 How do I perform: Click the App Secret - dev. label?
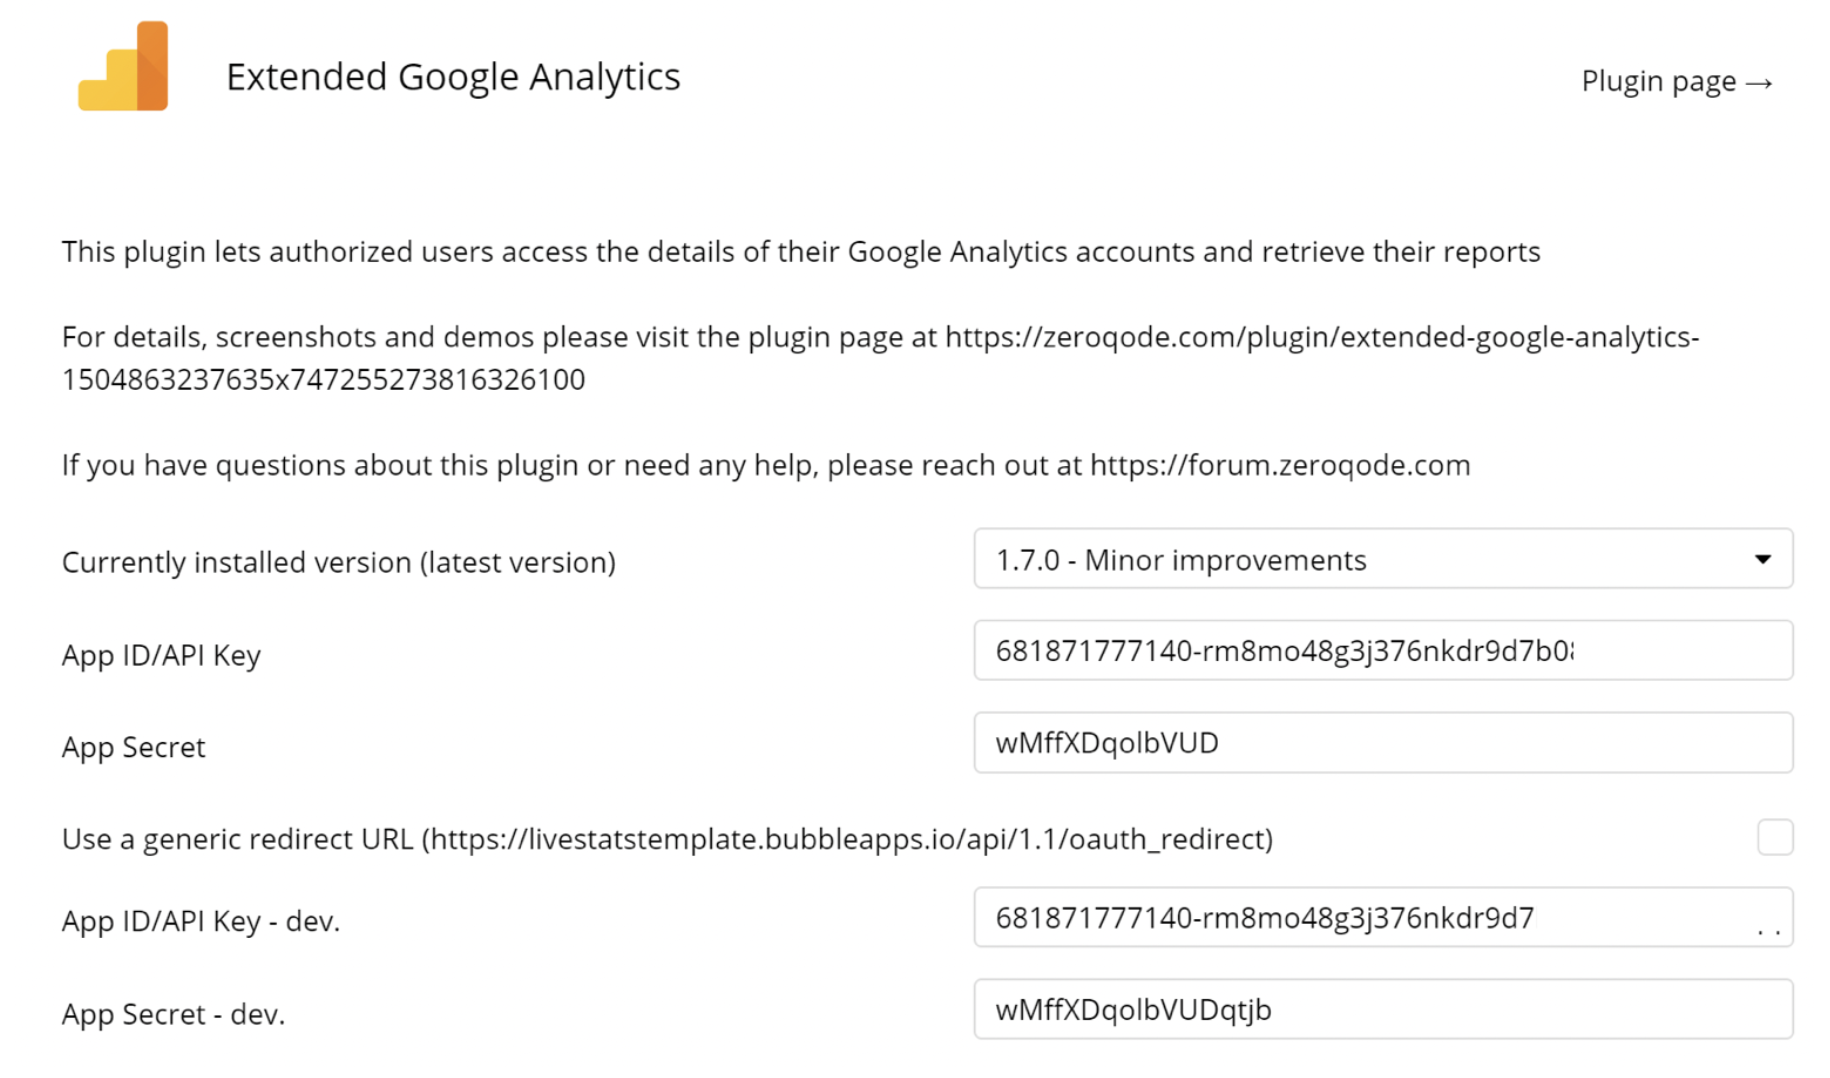[x=173, y=1014]
